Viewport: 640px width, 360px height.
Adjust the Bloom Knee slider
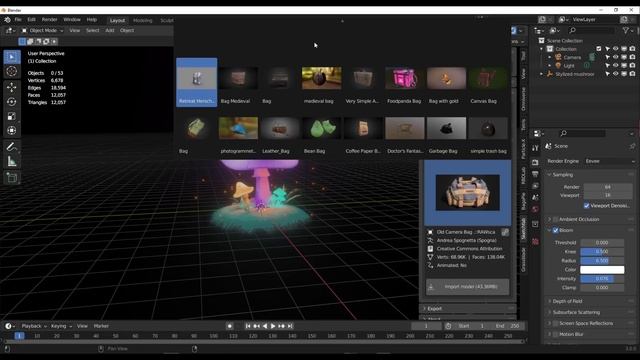[x=602, y=251]
